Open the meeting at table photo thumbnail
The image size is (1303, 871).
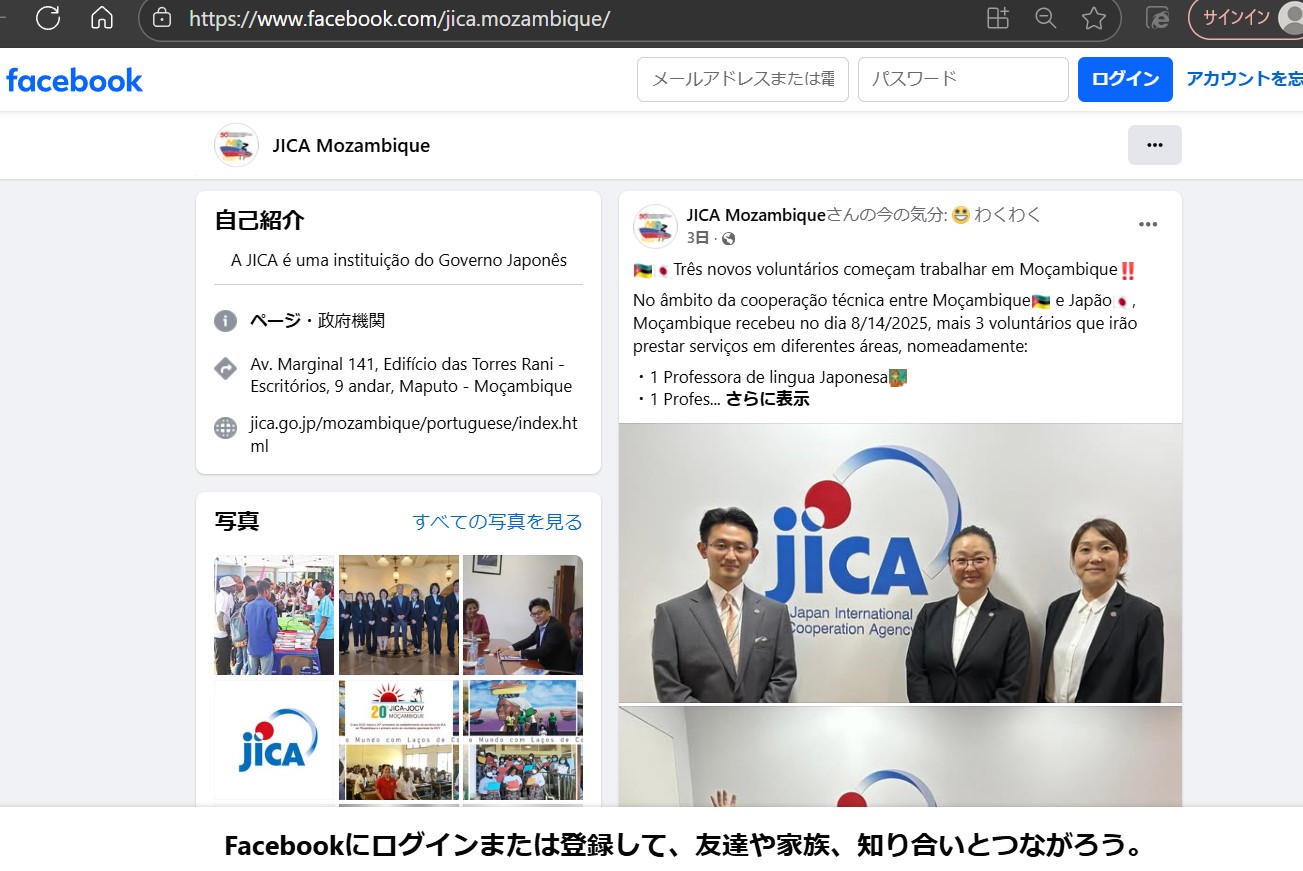[523, 615]
